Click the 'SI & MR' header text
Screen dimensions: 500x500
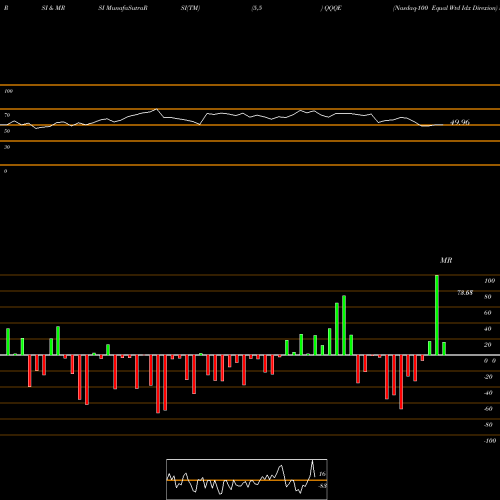tap(53, 8)
